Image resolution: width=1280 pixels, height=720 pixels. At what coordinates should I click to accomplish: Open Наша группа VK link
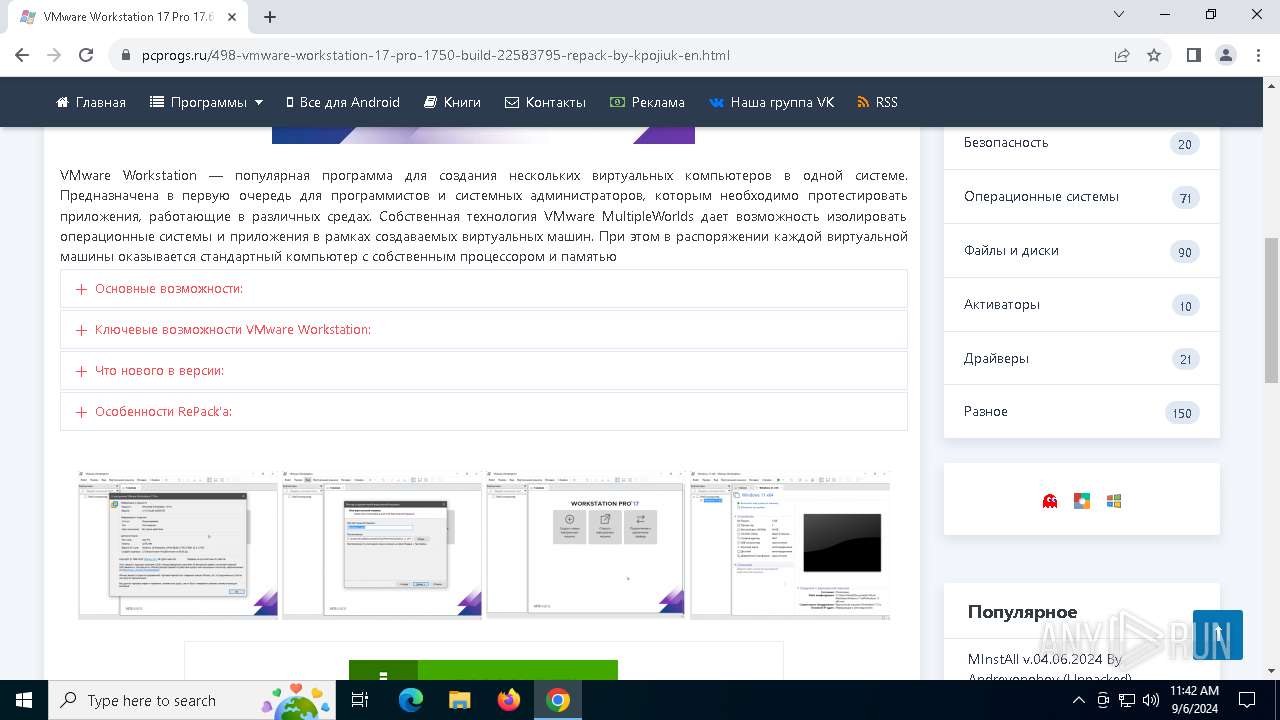(x=771, y=102)
